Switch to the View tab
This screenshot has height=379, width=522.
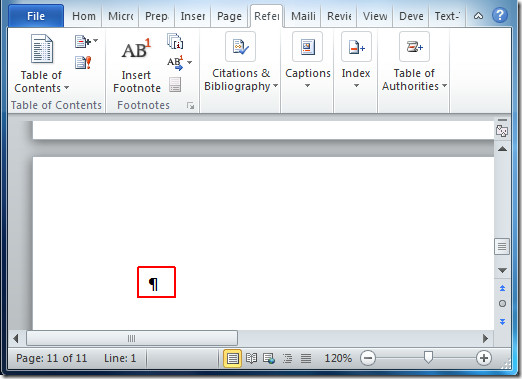pyautogui.click(x=375, y=16)
